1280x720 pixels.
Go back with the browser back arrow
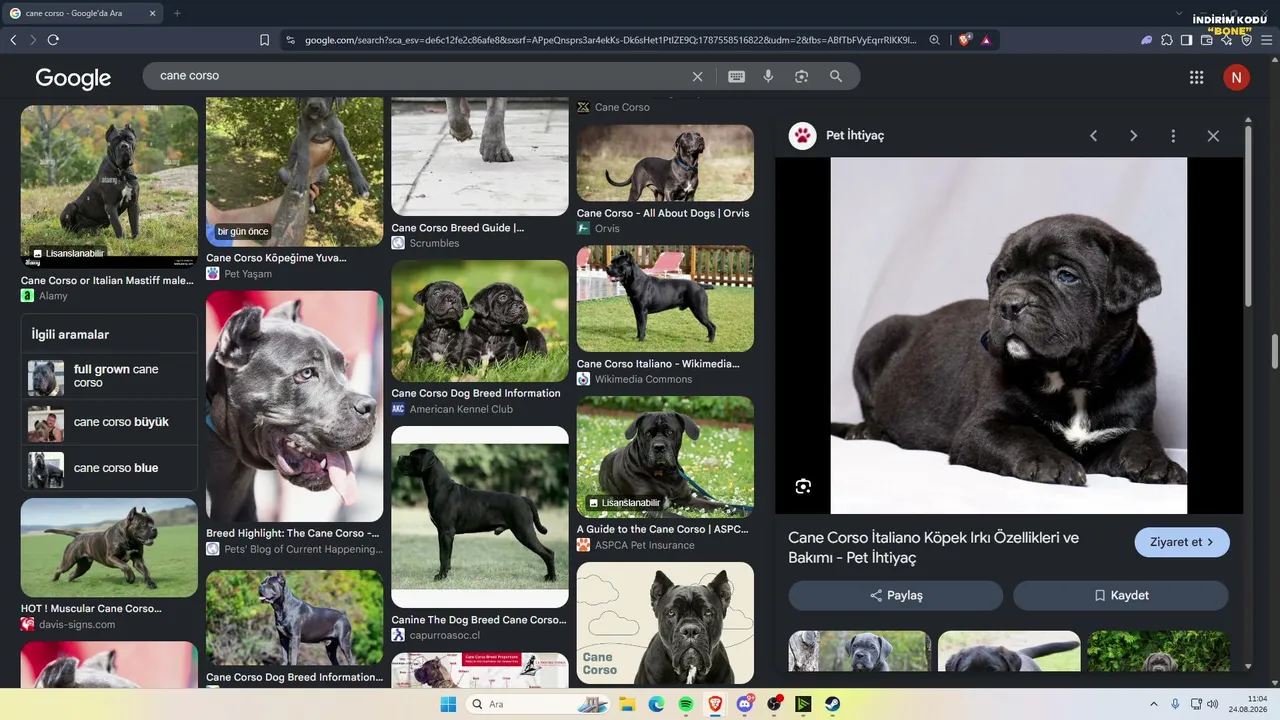pos(13,40)
